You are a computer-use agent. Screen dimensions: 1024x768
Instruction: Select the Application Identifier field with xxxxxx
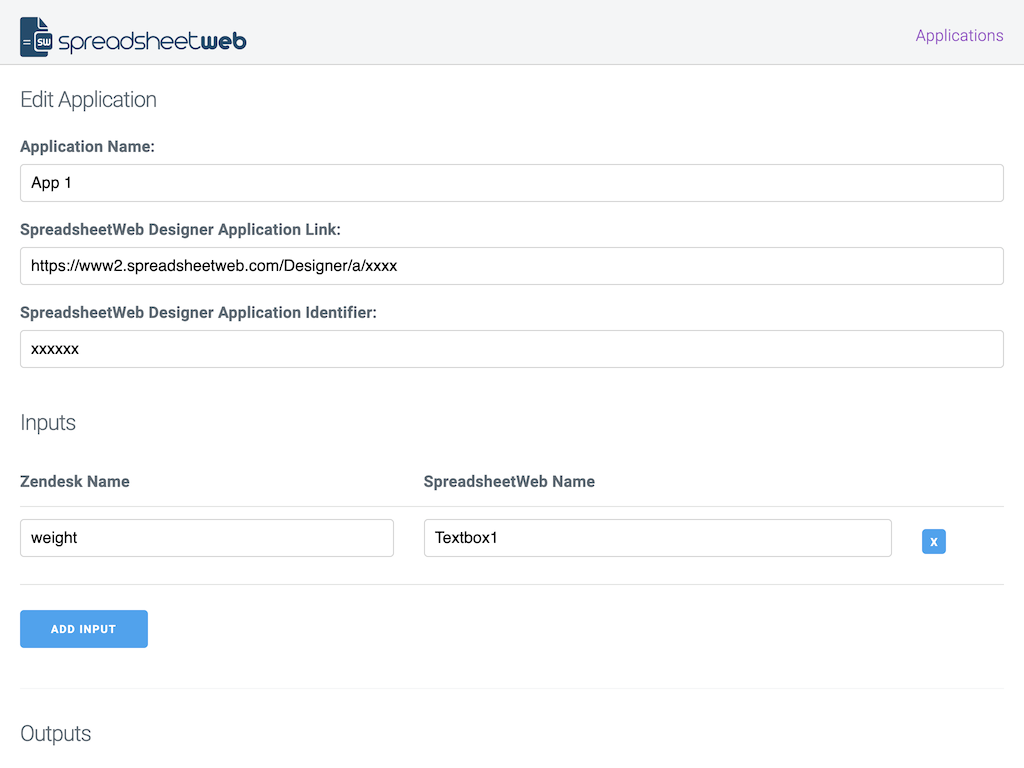click(x=511, y=349)
